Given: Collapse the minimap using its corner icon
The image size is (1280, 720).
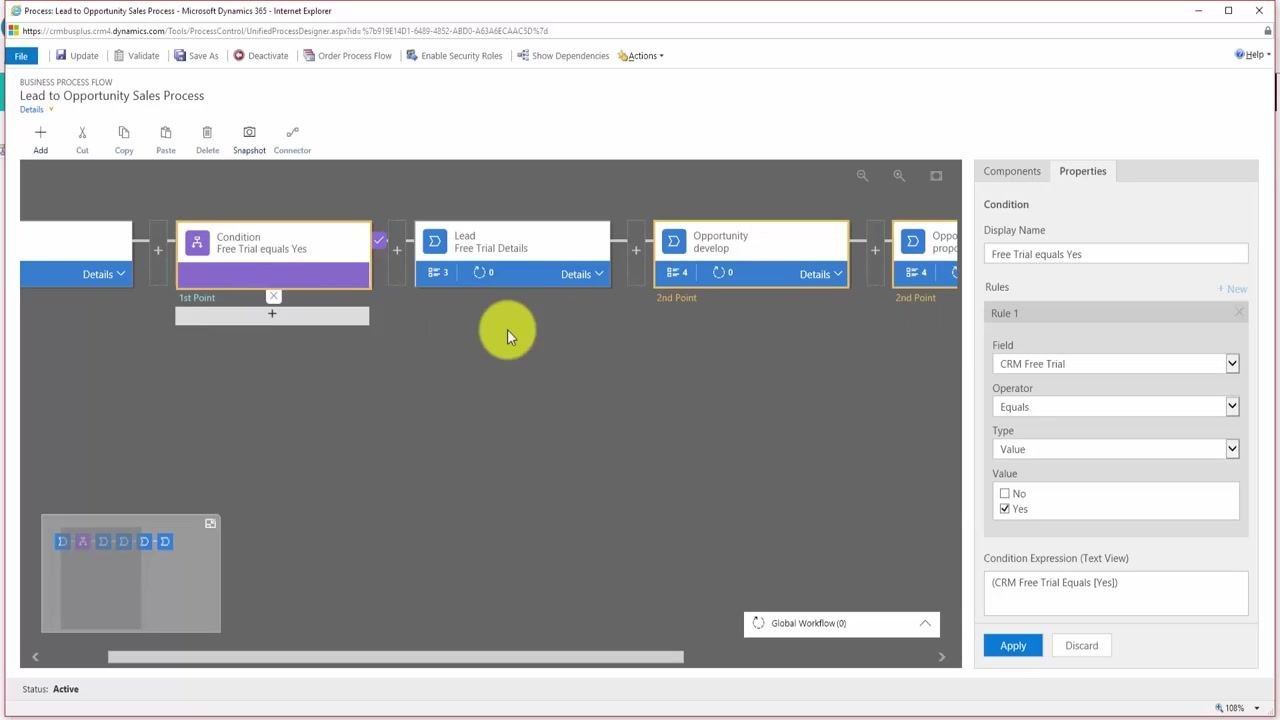Looking at the screenshot, I should tap(210, 523).
